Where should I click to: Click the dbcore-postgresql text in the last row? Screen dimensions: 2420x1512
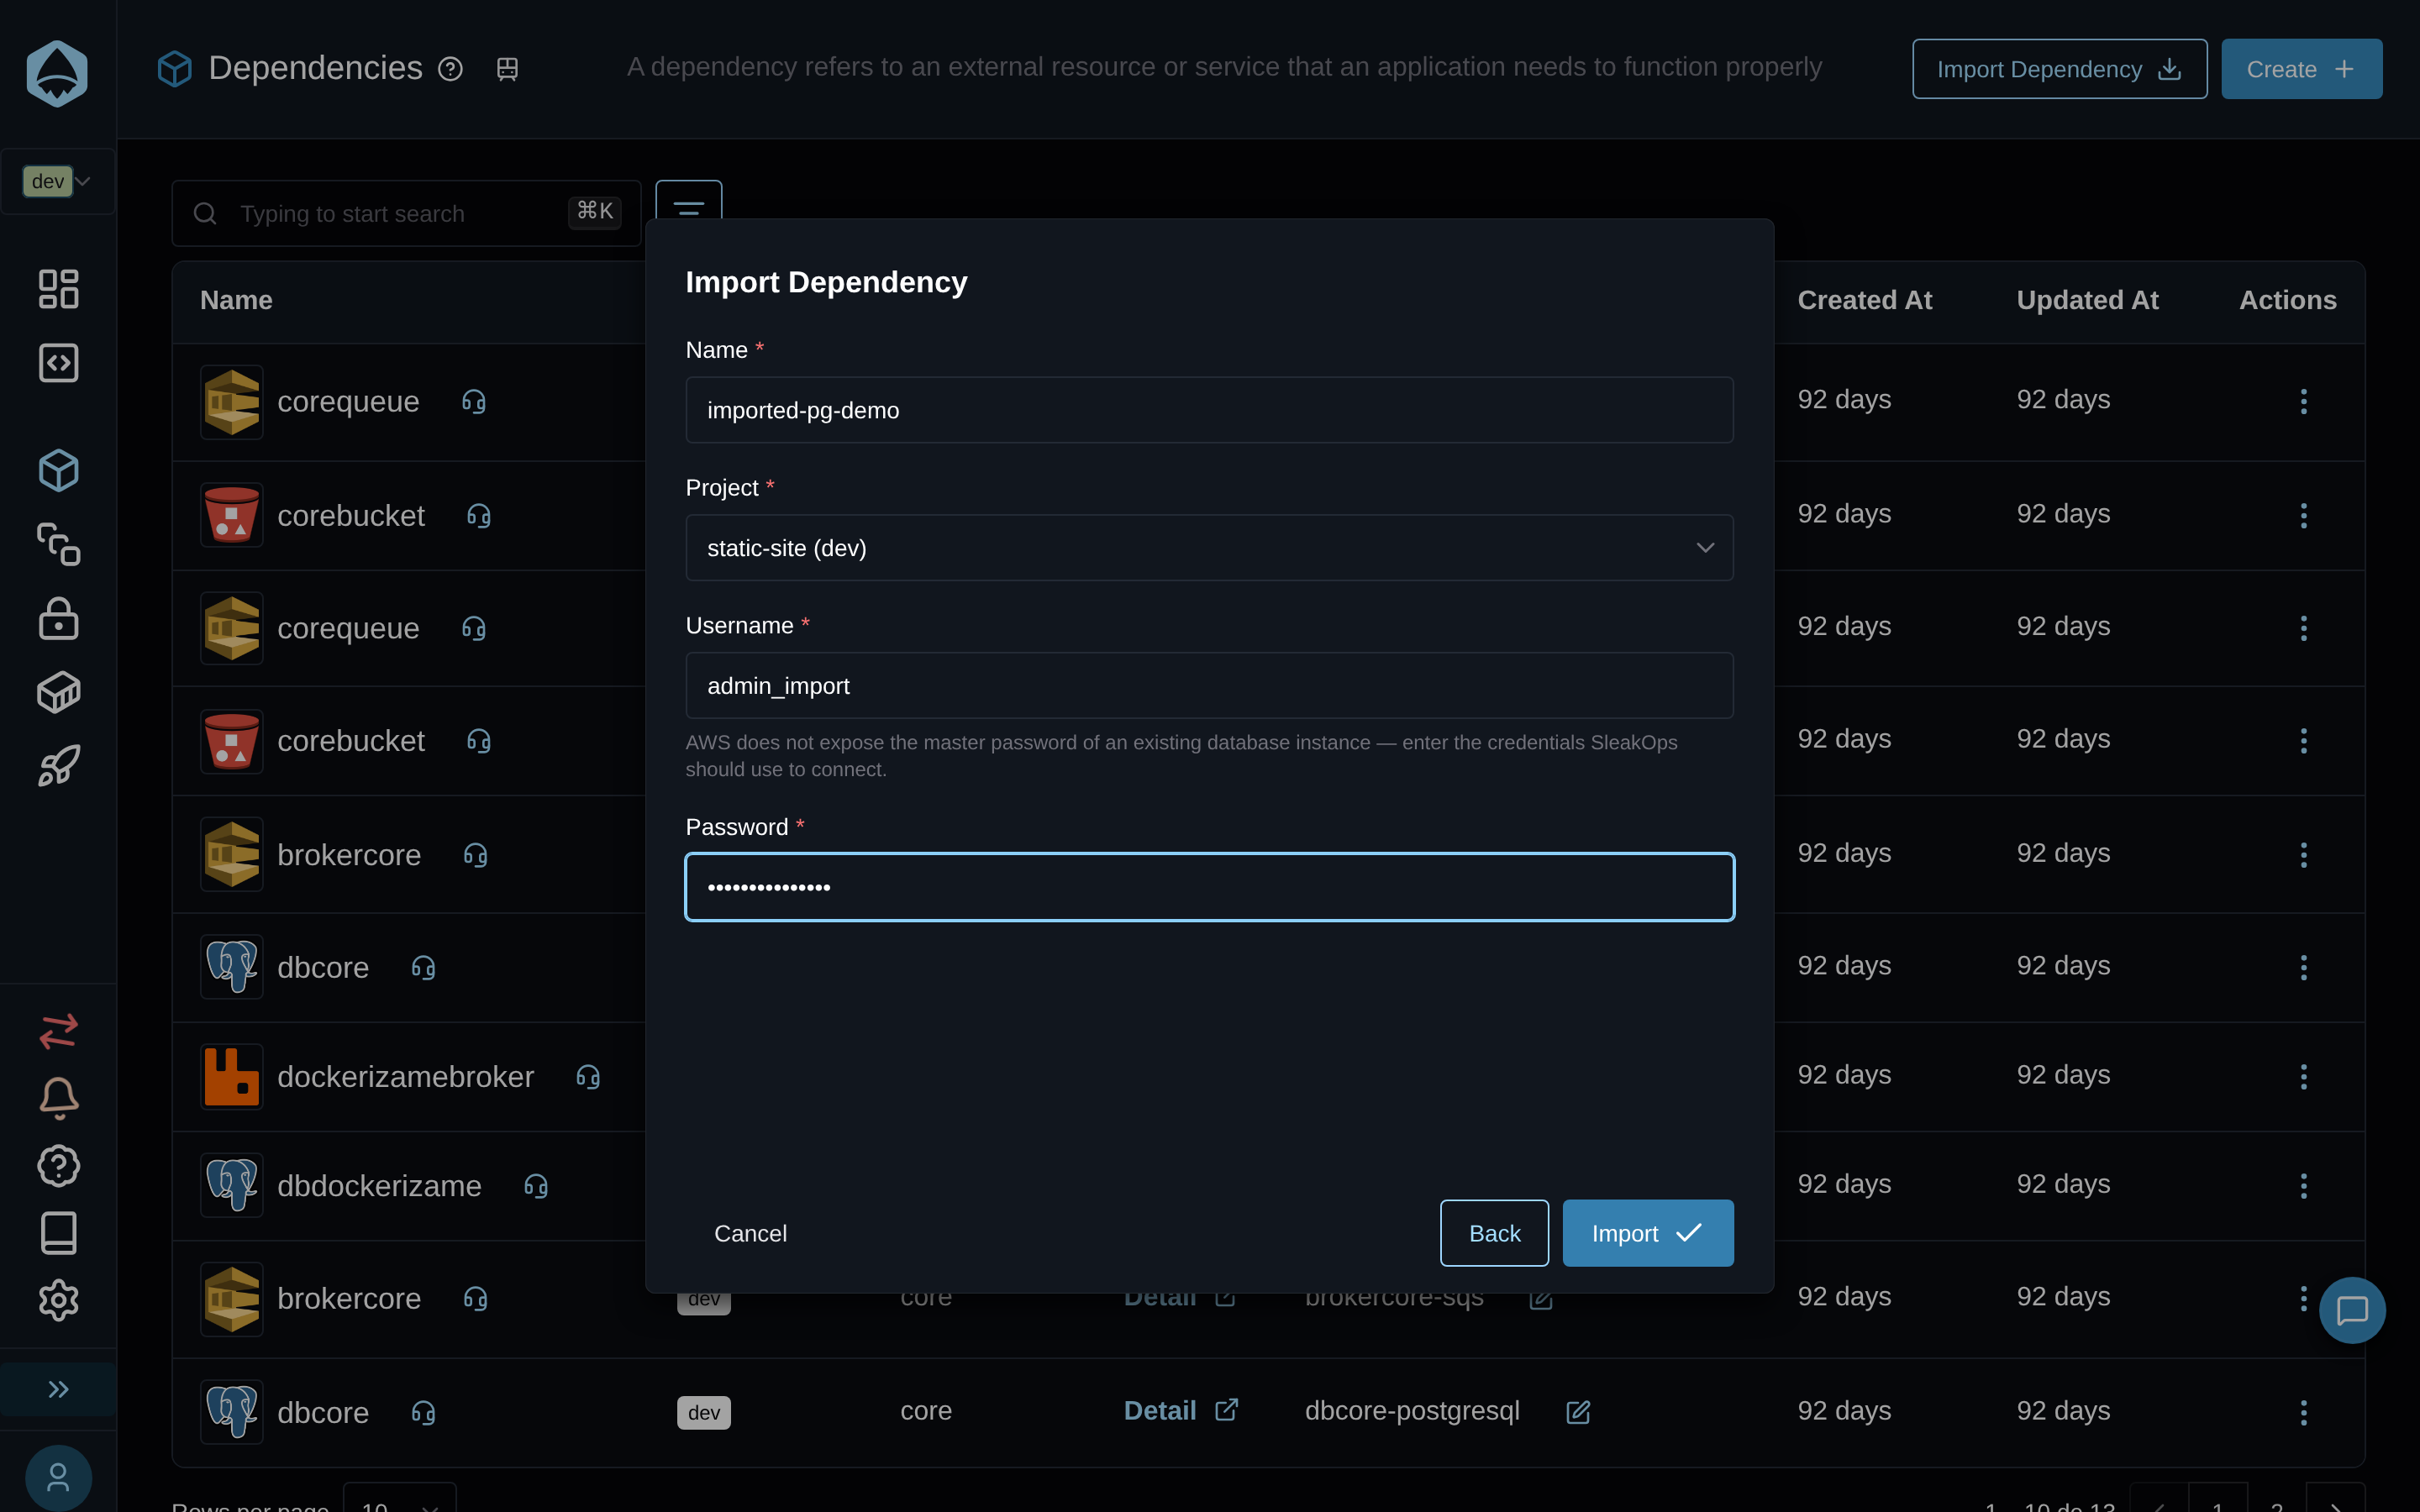[x=1412, y=1411]
